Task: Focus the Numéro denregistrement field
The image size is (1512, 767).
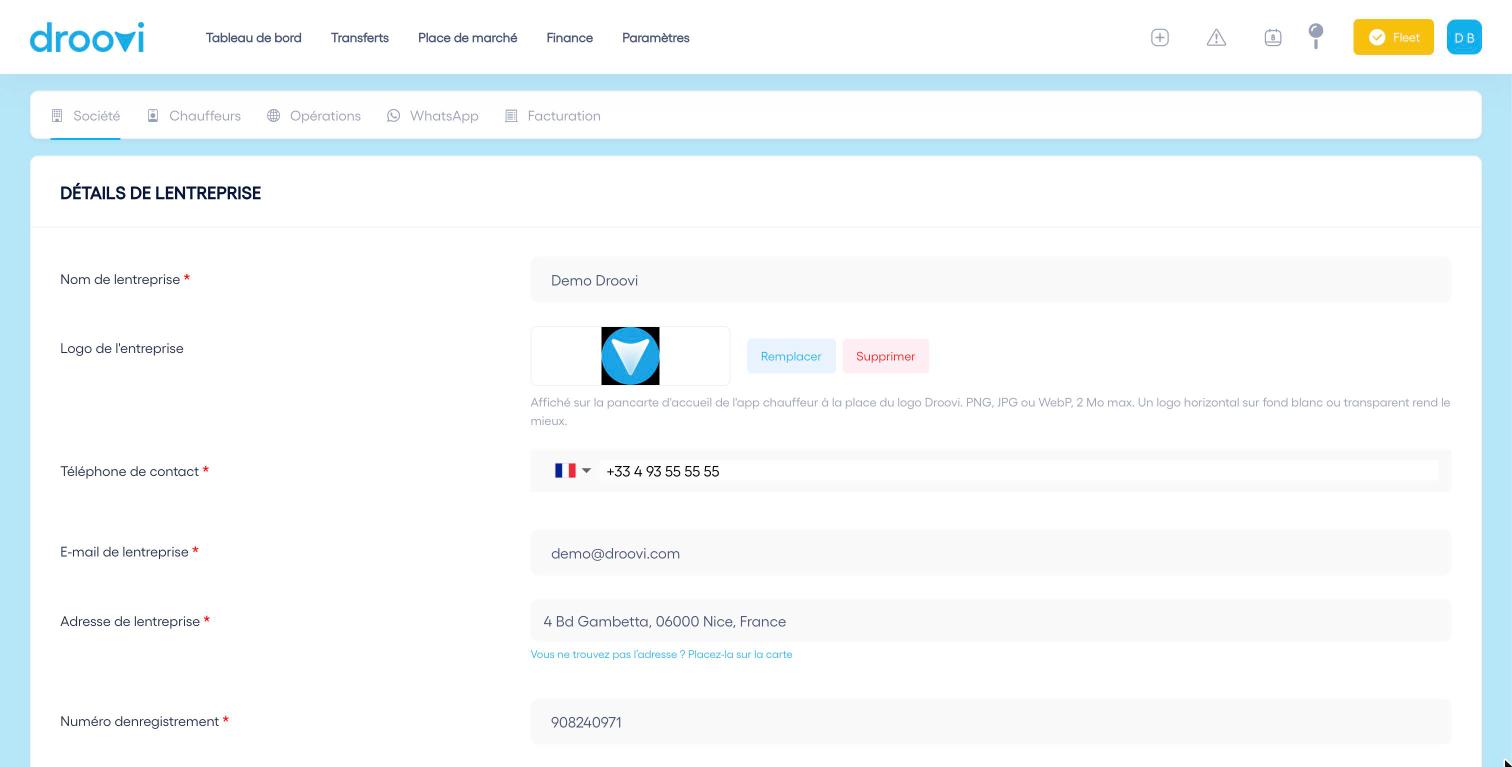Action: click(x=990, y=722)
